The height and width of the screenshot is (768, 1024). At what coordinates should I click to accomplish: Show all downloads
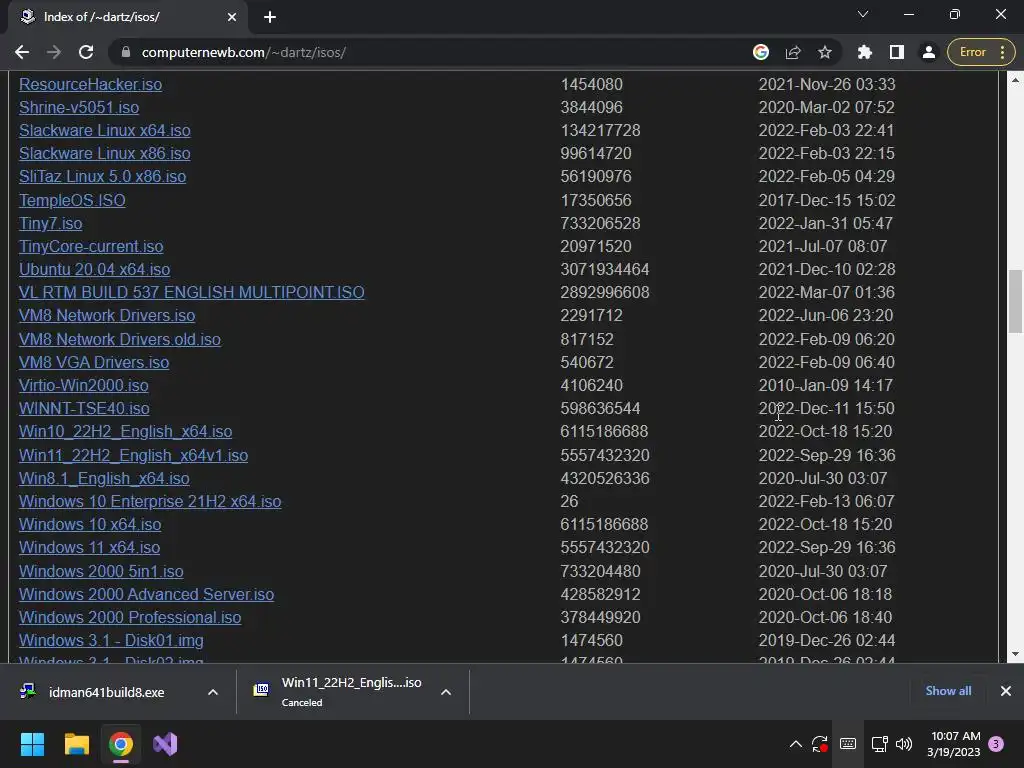(x=948, y=690)
